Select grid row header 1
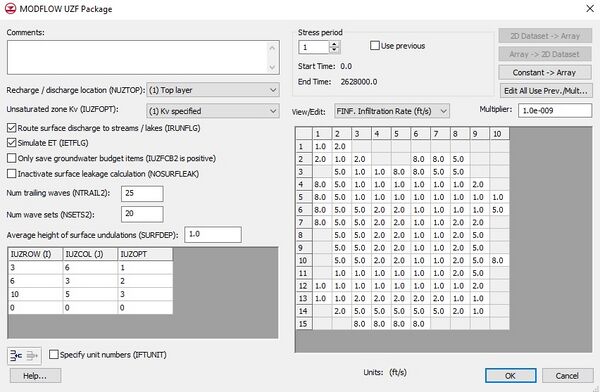This screenshot has width=600, height=392. point(305,146)
